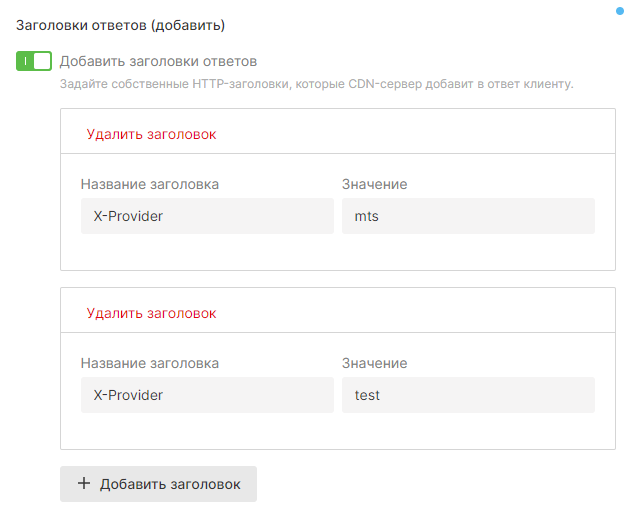Disable the 'Добавить заголовки ответов' toggle switch
The height and width of the screenshot is (518, 632).
pos(33,61)
